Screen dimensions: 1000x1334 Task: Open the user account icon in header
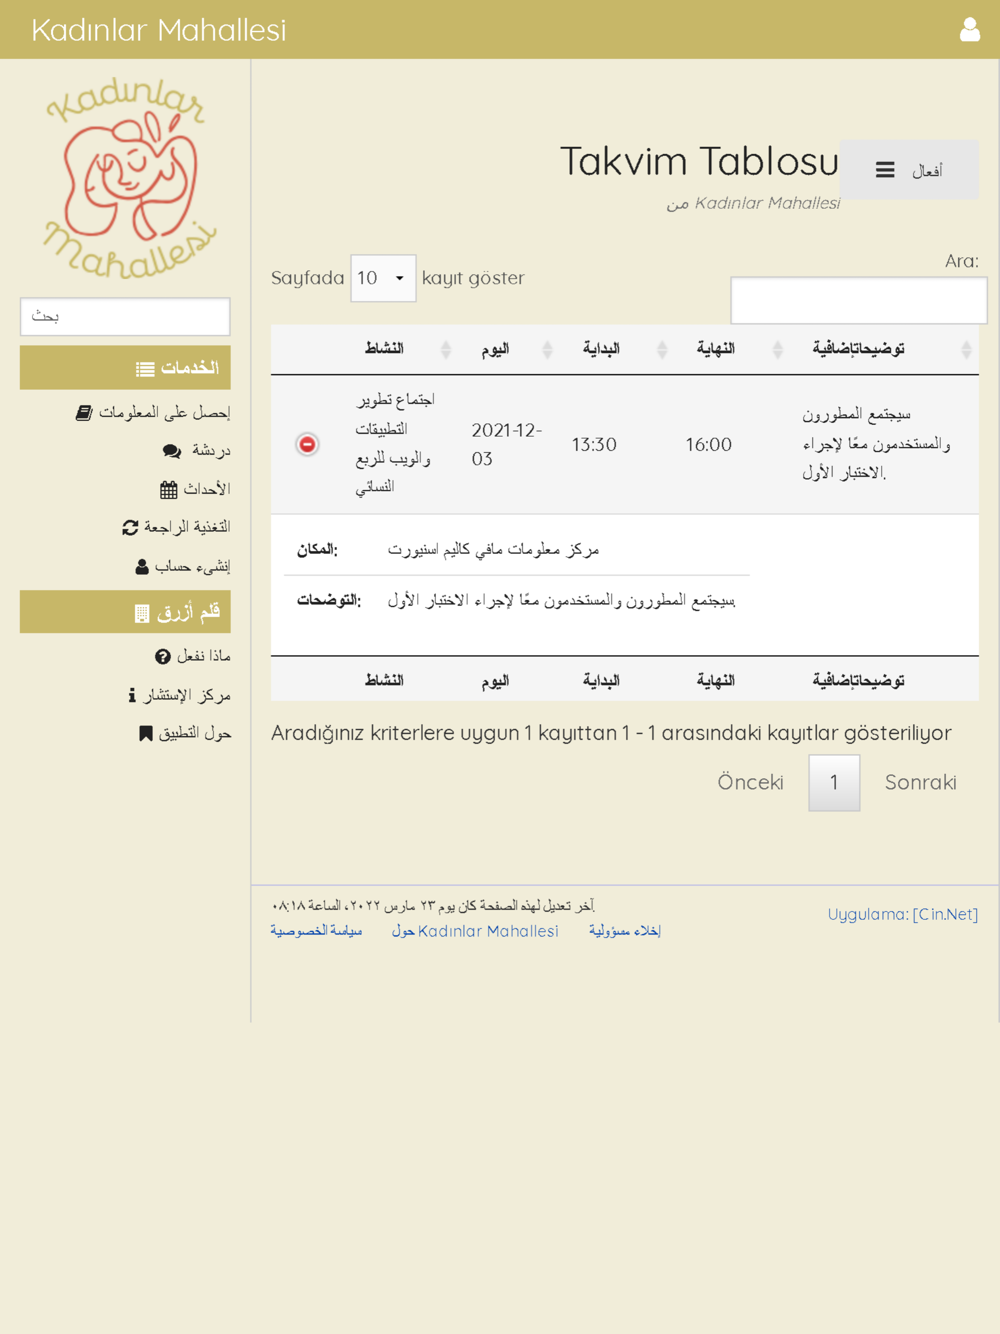tap(969, 29)
